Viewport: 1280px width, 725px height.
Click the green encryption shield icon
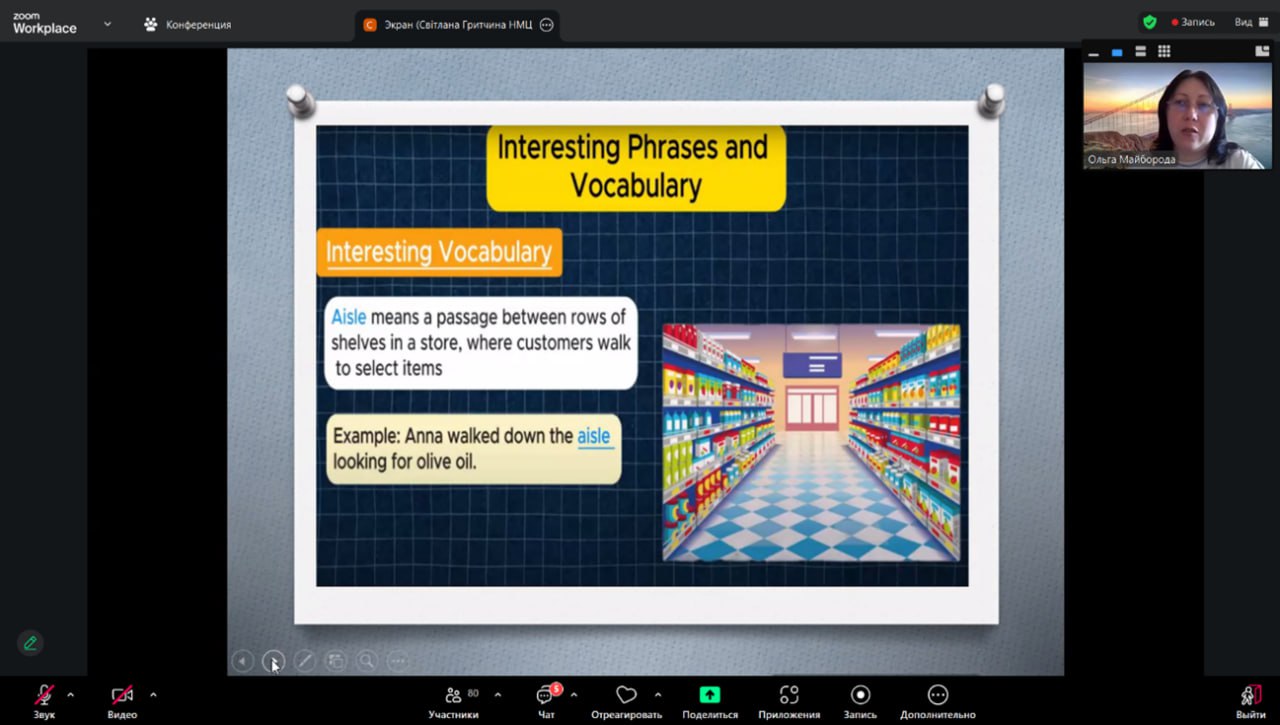(1150, 22)
